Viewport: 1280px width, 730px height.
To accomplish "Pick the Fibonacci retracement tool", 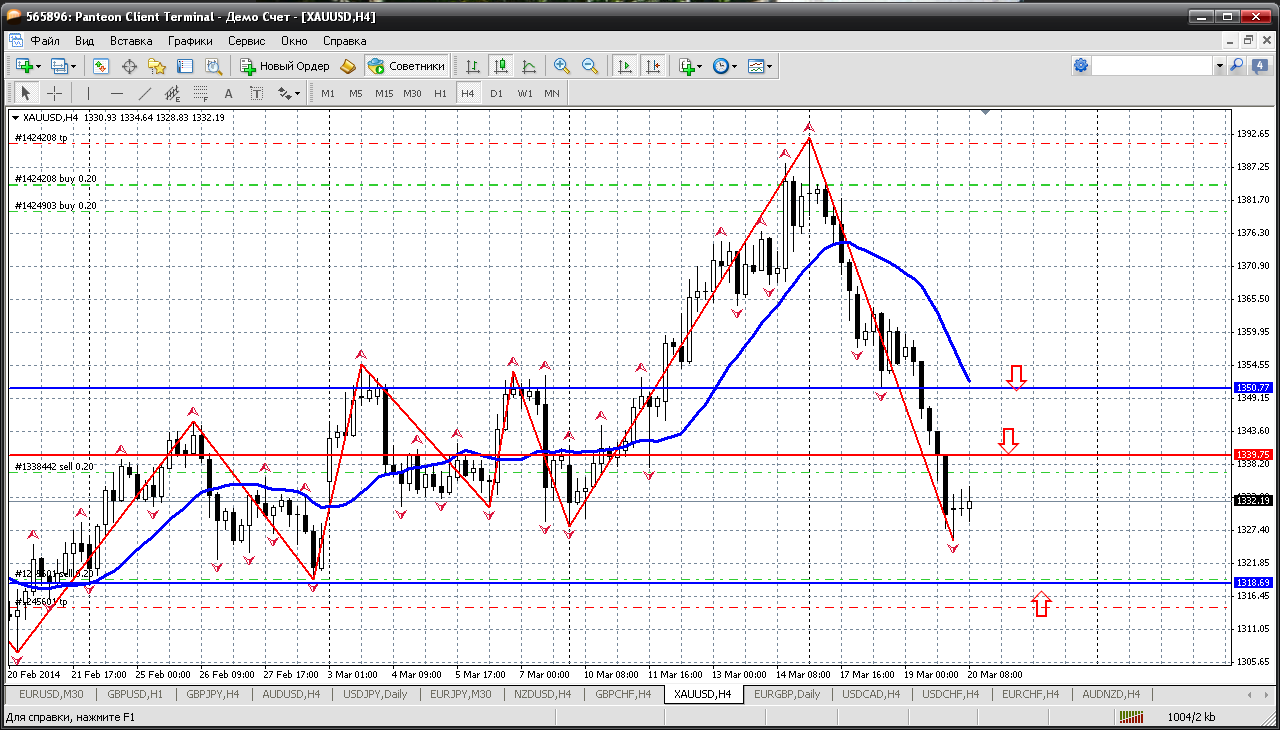I will click(x=200, y=93).
